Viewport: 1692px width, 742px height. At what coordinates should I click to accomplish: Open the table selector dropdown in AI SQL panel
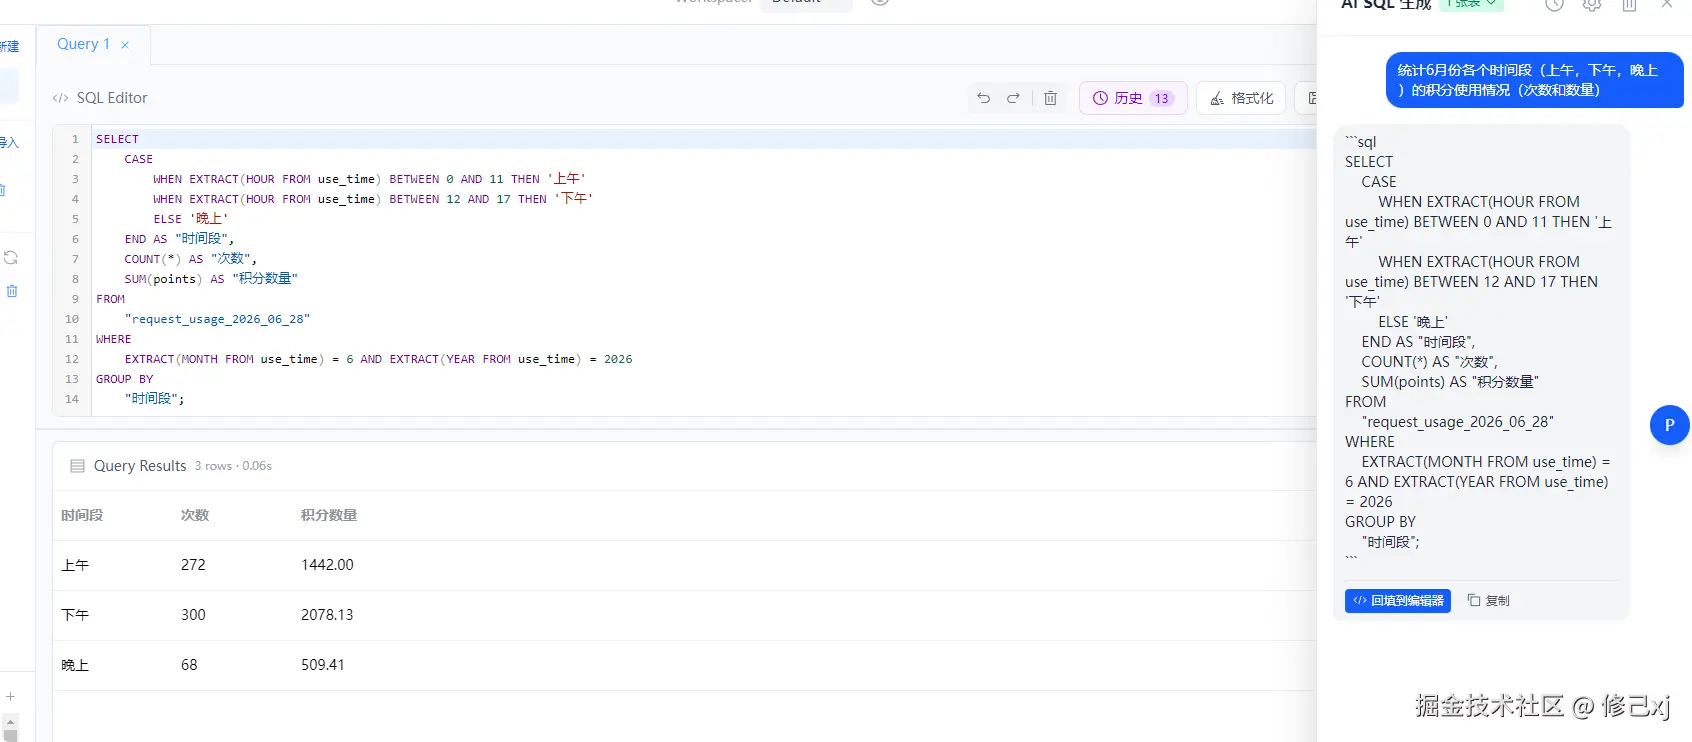point(1471,4)
